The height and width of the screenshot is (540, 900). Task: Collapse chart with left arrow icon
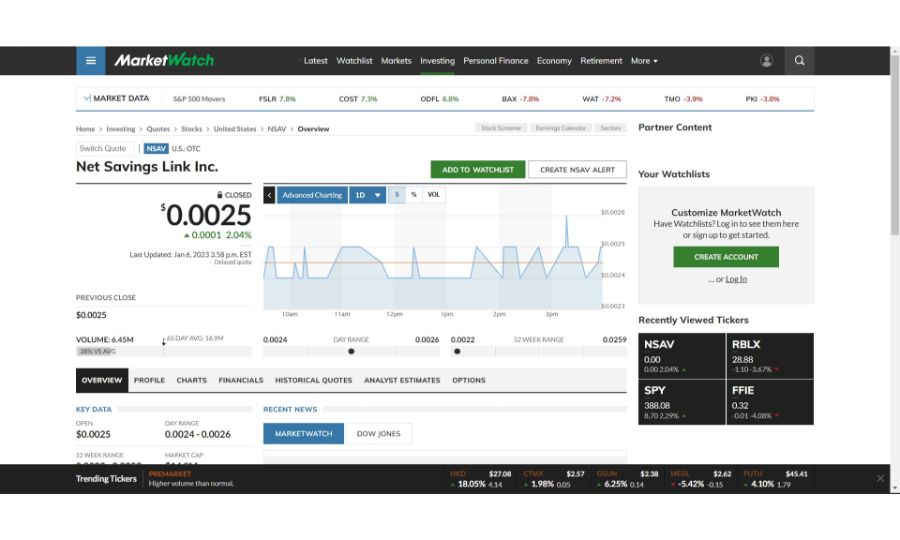coord(269,195)
